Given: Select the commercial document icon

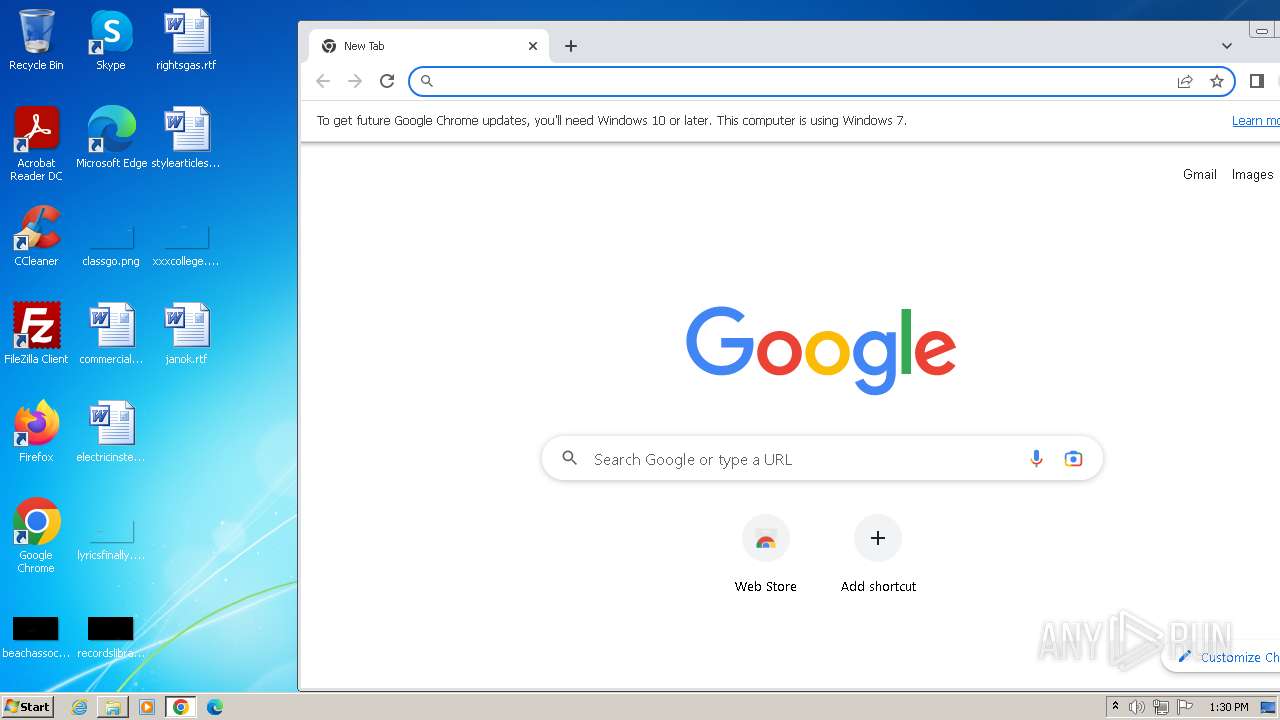Looking at the screenshot, I should point(111,334).
